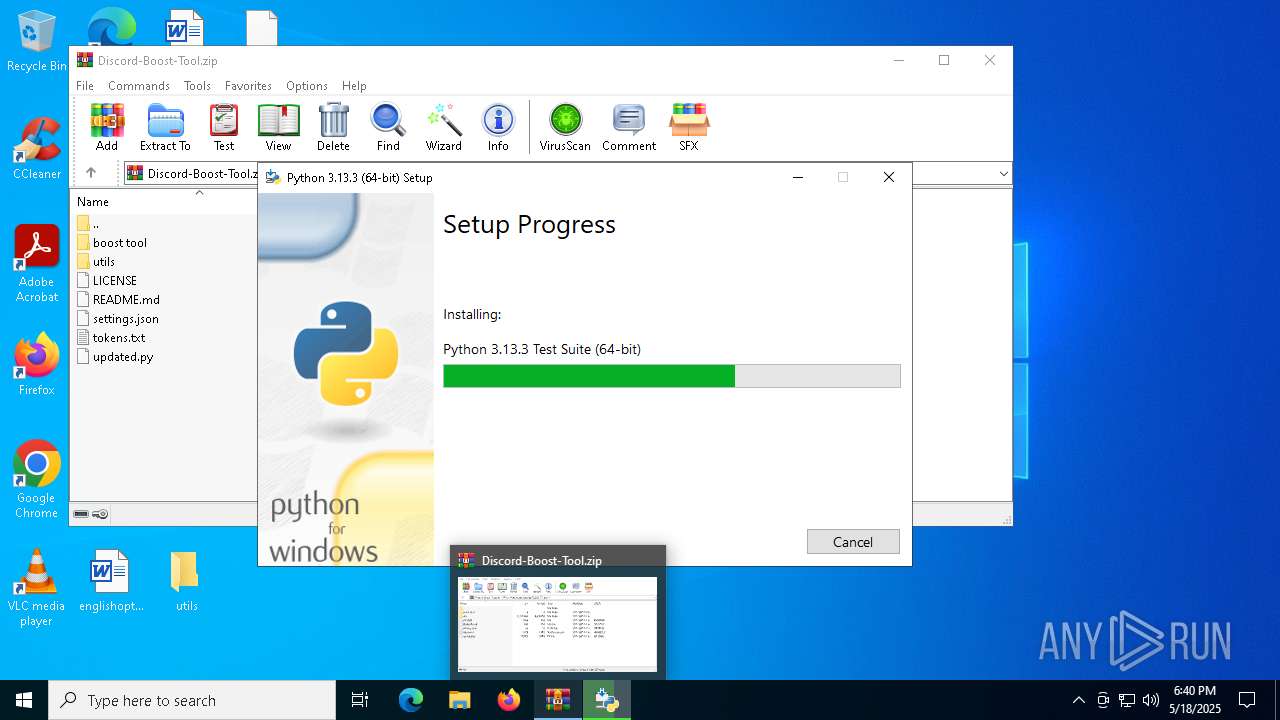Open the Commands menu
The width and height of the screenshot is (1280, 720).
[x=139, y=86]
